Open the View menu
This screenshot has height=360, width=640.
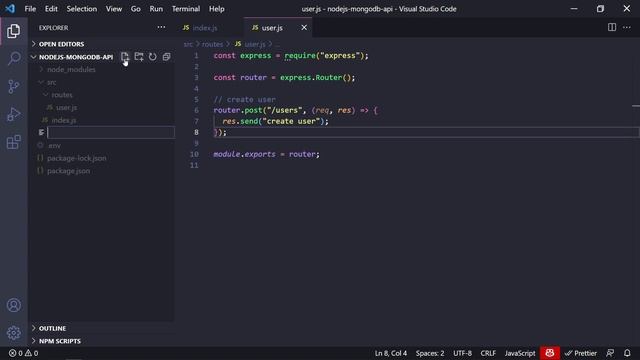pos(114,9)
